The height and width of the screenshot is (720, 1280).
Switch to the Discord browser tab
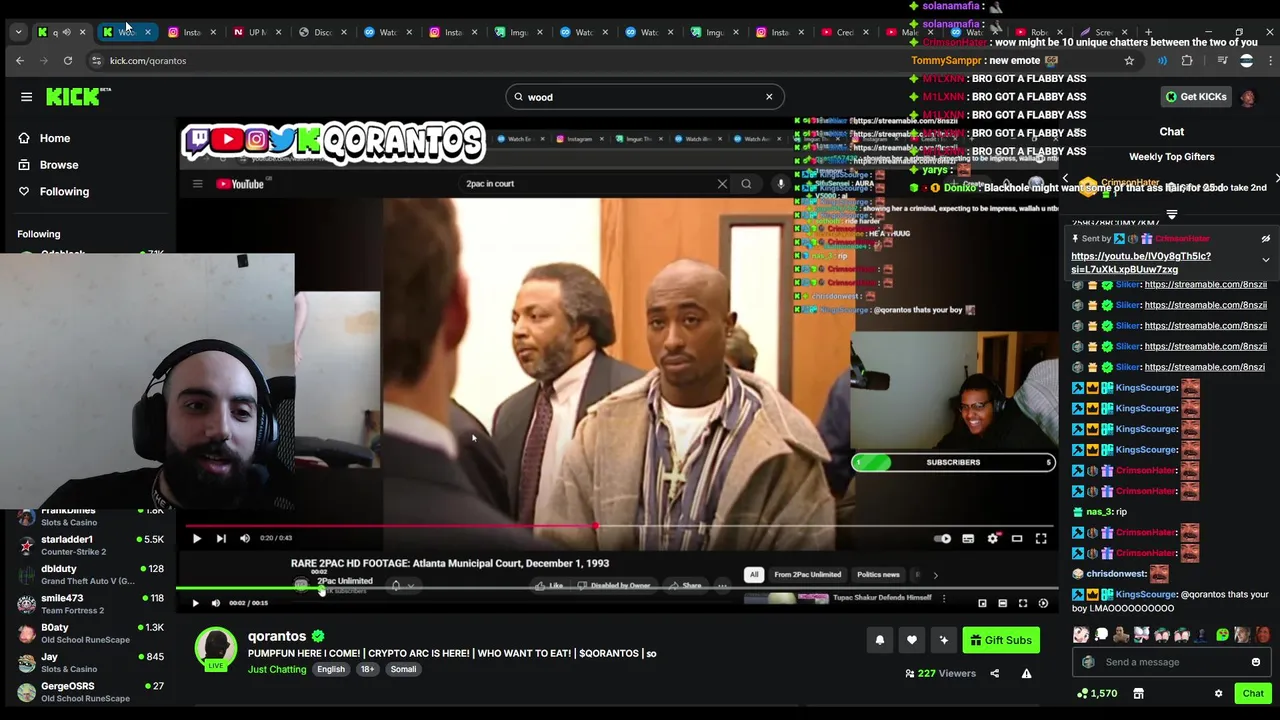pyautogui.click(x=323, y=32)
